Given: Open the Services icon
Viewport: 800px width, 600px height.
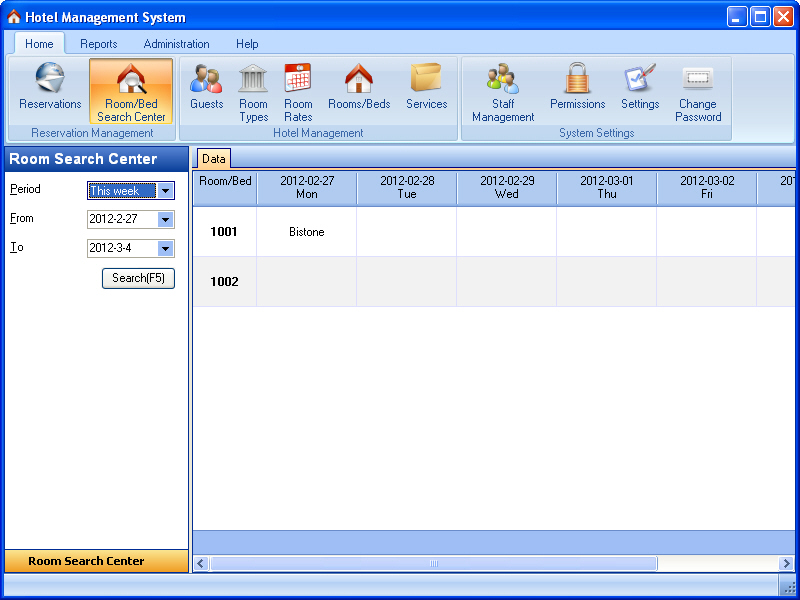Looking at the screenshot, I should pos(426,88).
